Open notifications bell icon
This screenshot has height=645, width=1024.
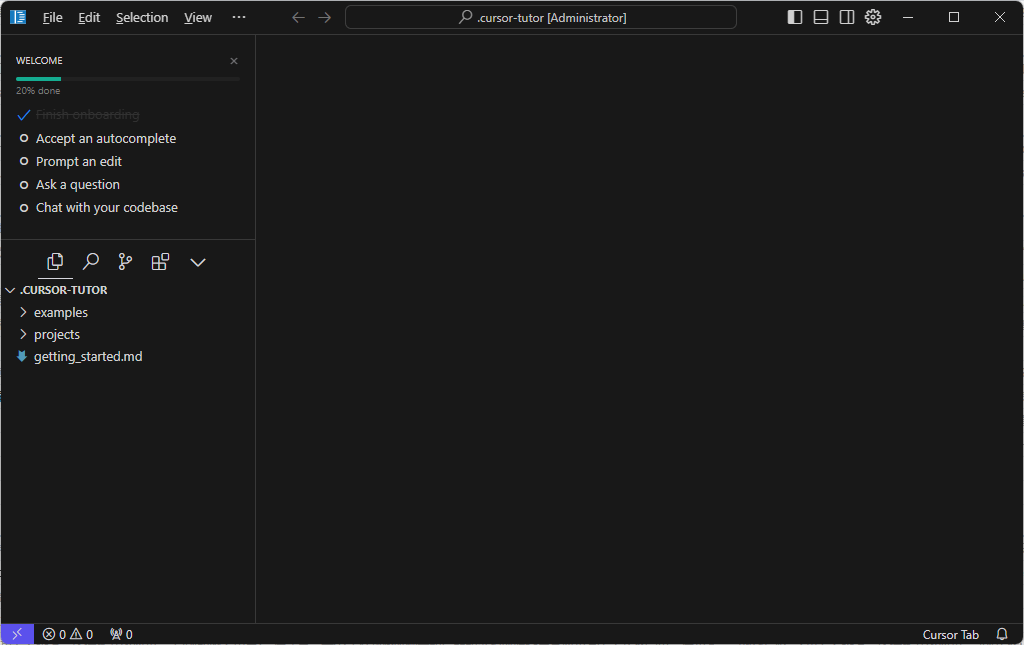point(1002,634)
